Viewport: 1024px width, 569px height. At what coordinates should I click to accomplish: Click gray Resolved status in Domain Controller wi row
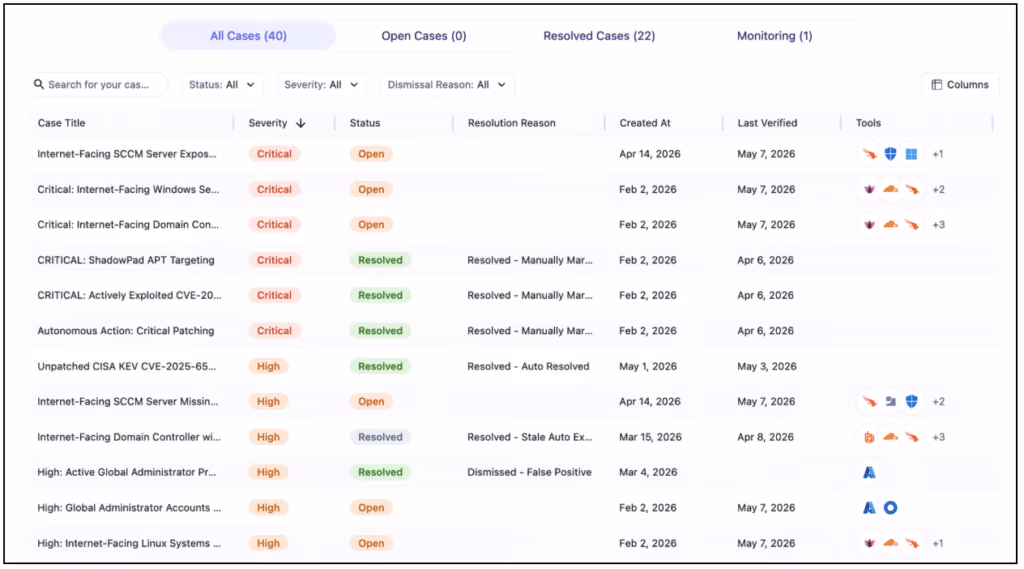pyautogui.click(x=380, y=437)
